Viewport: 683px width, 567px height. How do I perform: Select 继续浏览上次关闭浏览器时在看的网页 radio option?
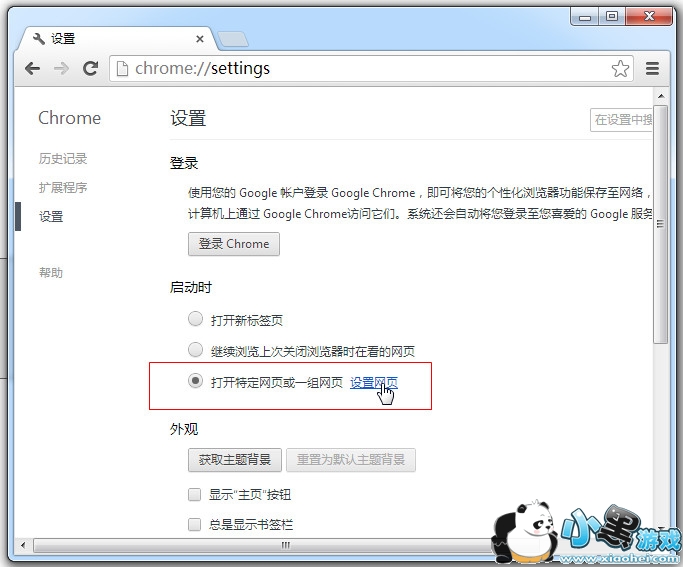[x=195, y=350]
